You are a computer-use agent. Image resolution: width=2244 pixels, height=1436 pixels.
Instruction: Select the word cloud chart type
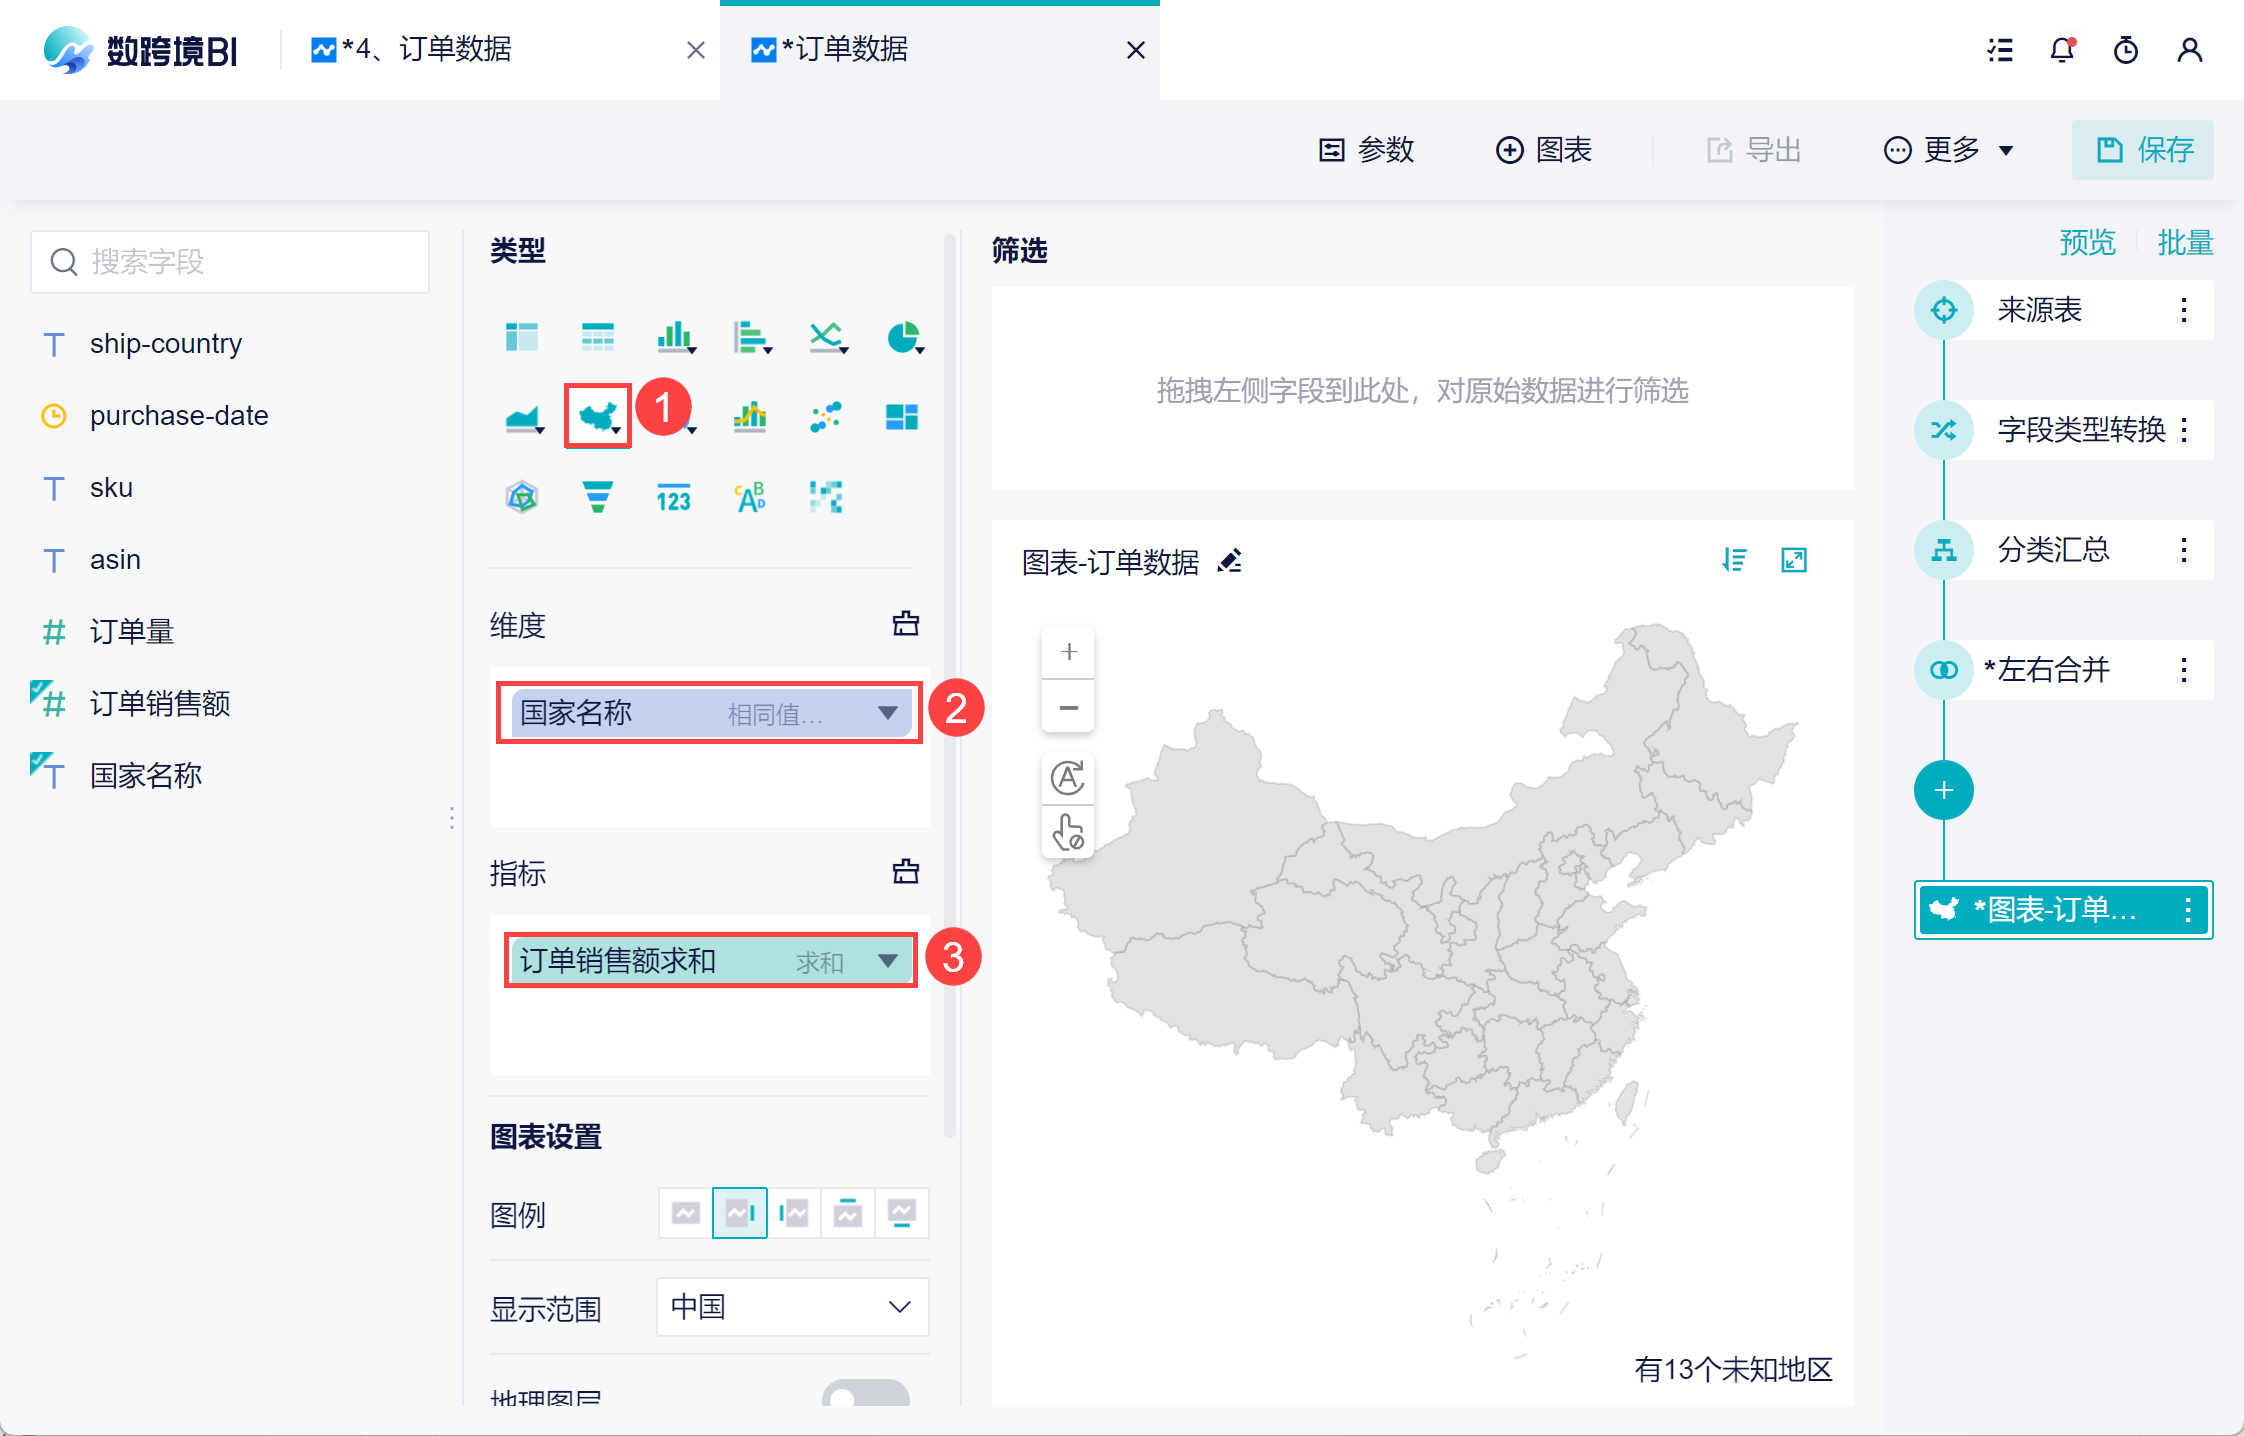pos(750,497)
